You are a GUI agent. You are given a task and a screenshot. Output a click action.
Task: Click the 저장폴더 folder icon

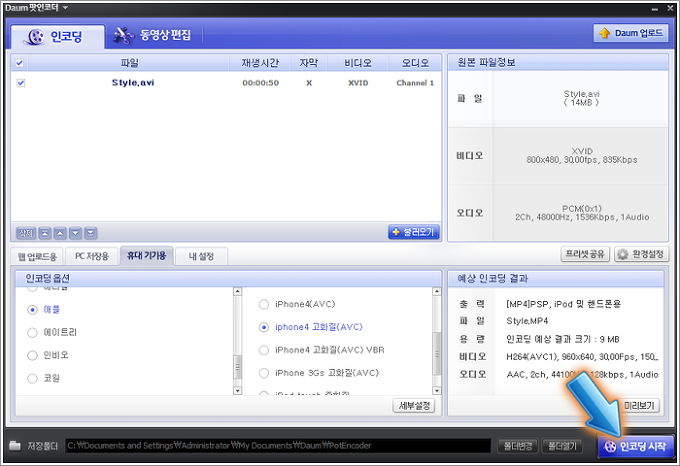15,446
